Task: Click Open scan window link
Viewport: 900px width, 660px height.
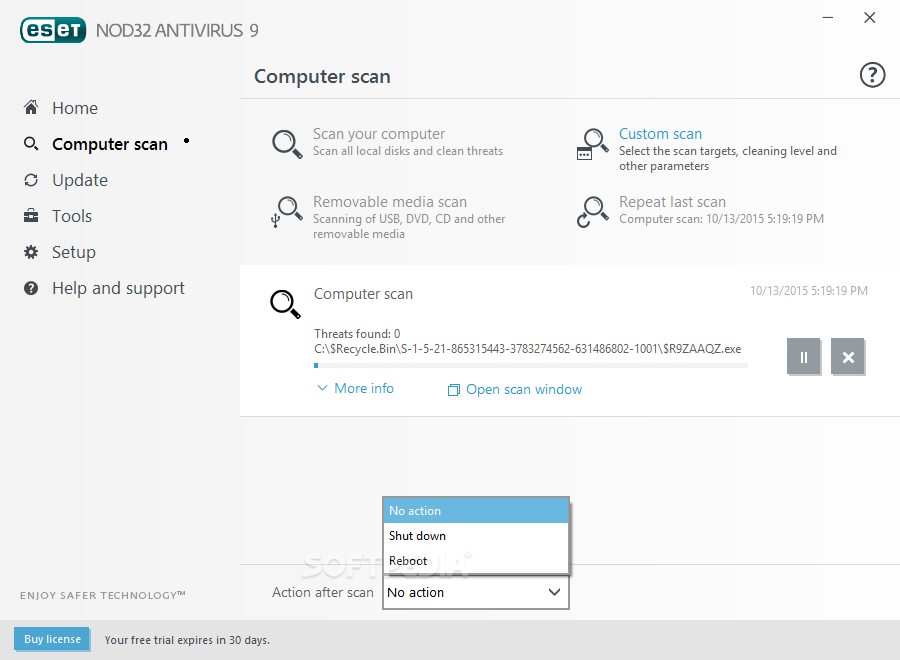Action: [523, 390]
